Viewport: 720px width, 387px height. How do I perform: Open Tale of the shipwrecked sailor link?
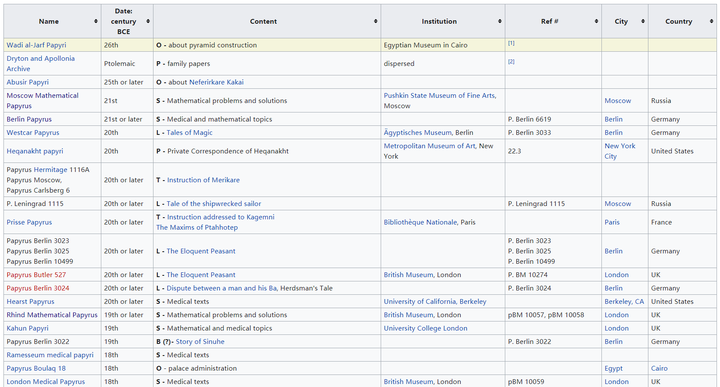pos(214,204)
